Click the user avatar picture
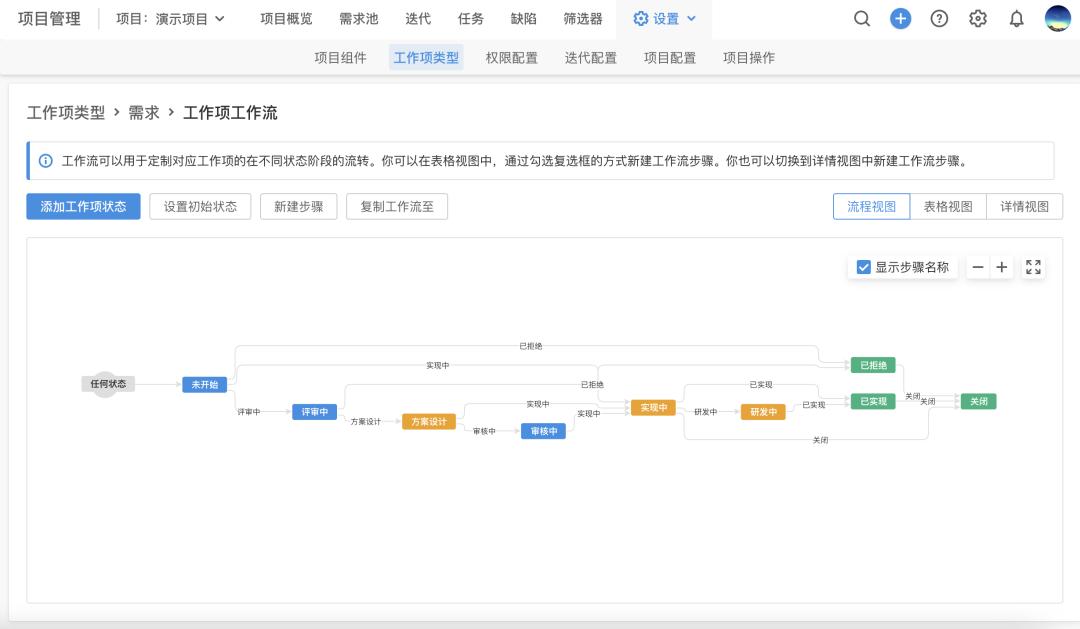Screen dimensions: 1080x629 click(1057, 19)
